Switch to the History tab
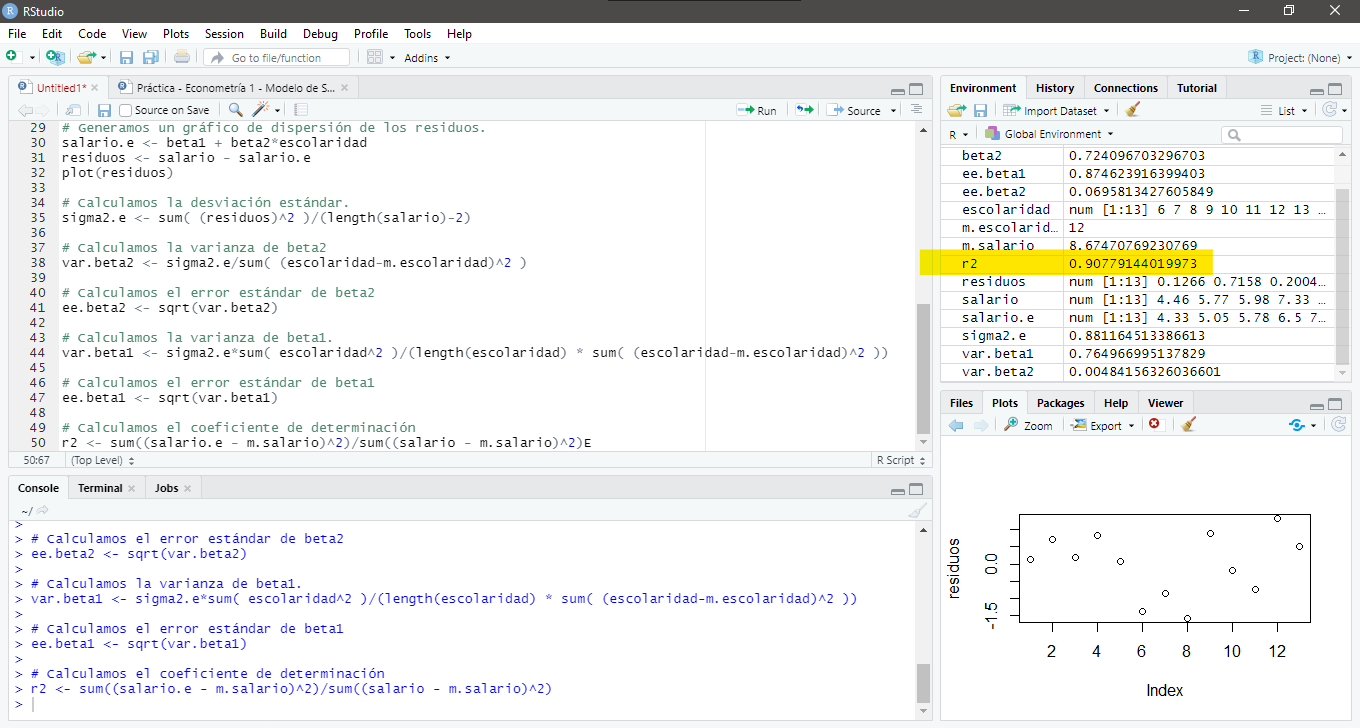 click(1054, 88)
